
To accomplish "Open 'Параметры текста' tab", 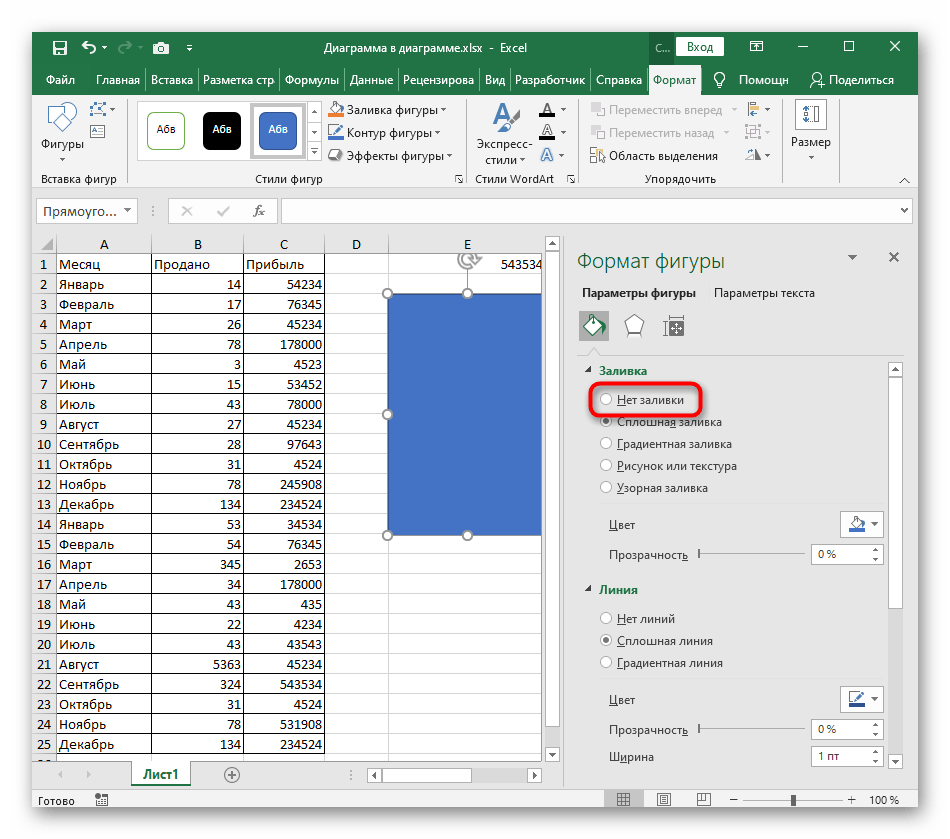I will [x=764, y=293].
